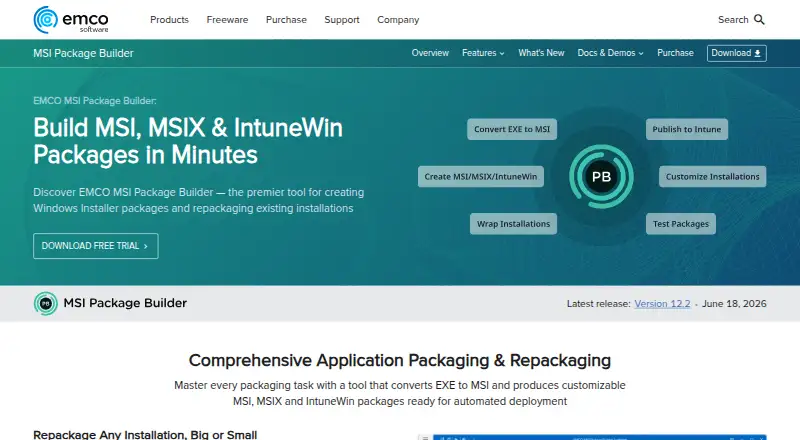Click the EMCO Software logo
Image resolution: width=800 pixels, height=440 pixels.
coord(71,20)
